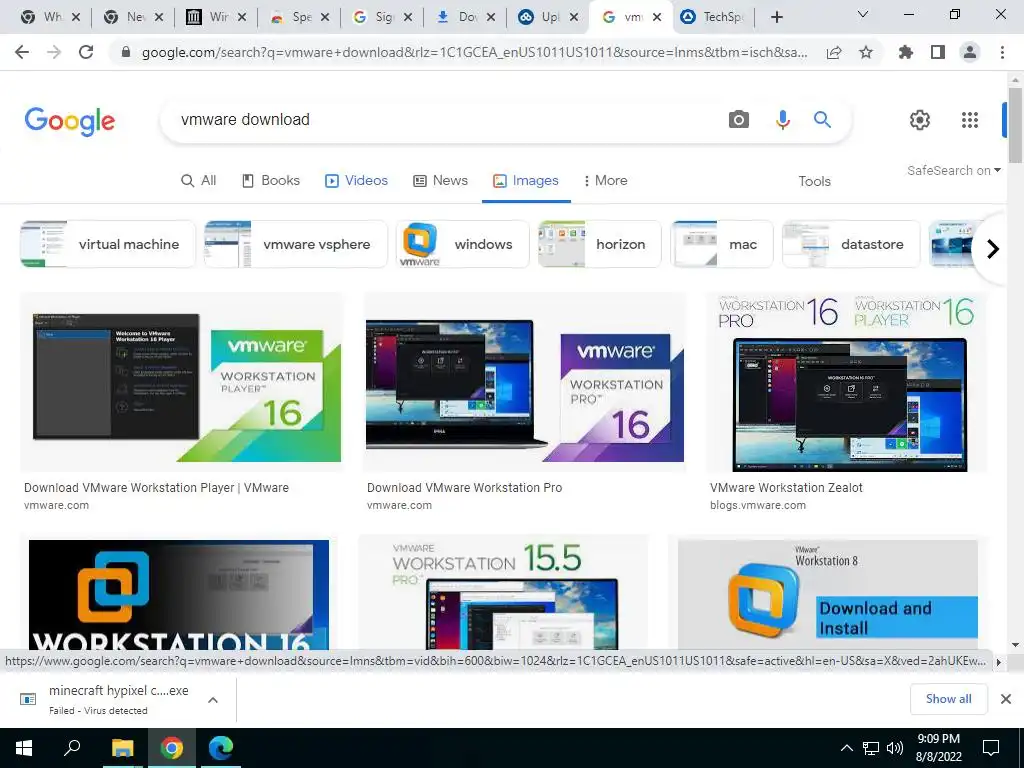Switch to News results tab
The width and height of the screenshot is (1024, 768).
click(441, 180)
